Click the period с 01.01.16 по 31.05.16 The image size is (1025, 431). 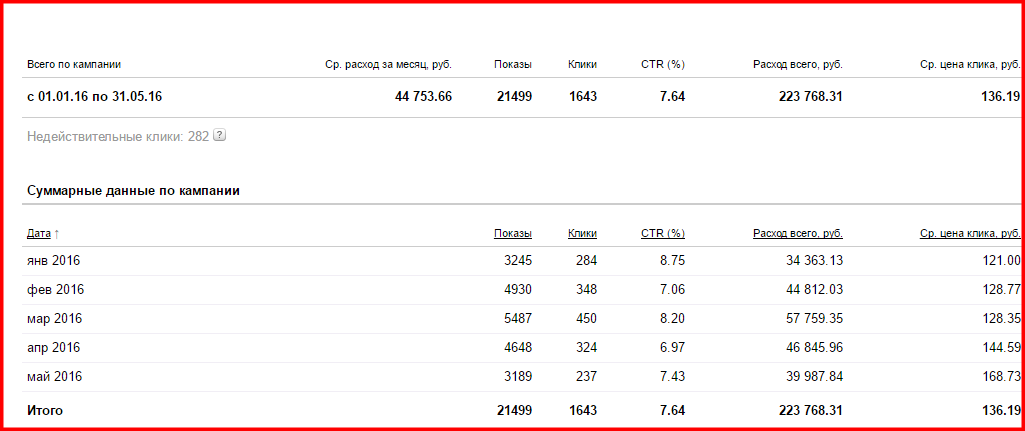[94, 97]
